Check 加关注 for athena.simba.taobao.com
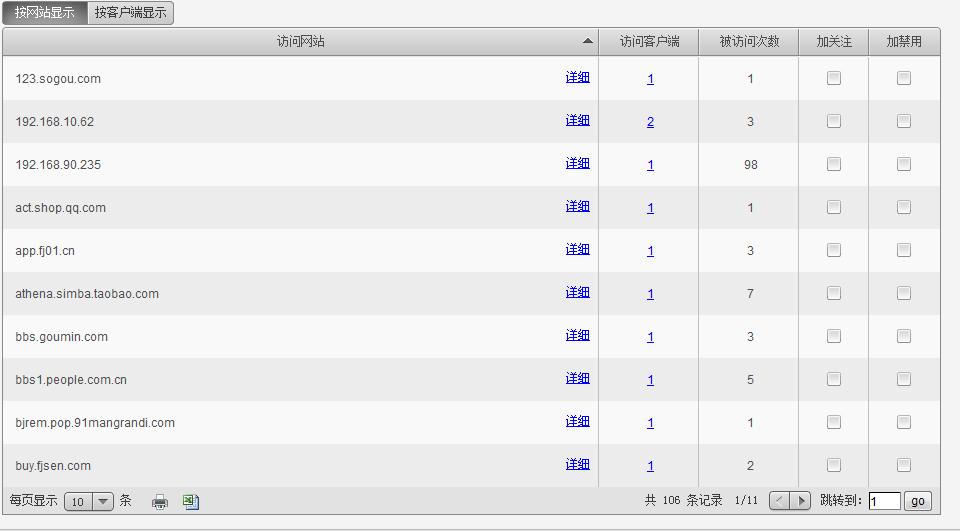The width and height of the screenshot is (960, 531). coord(834,293)
